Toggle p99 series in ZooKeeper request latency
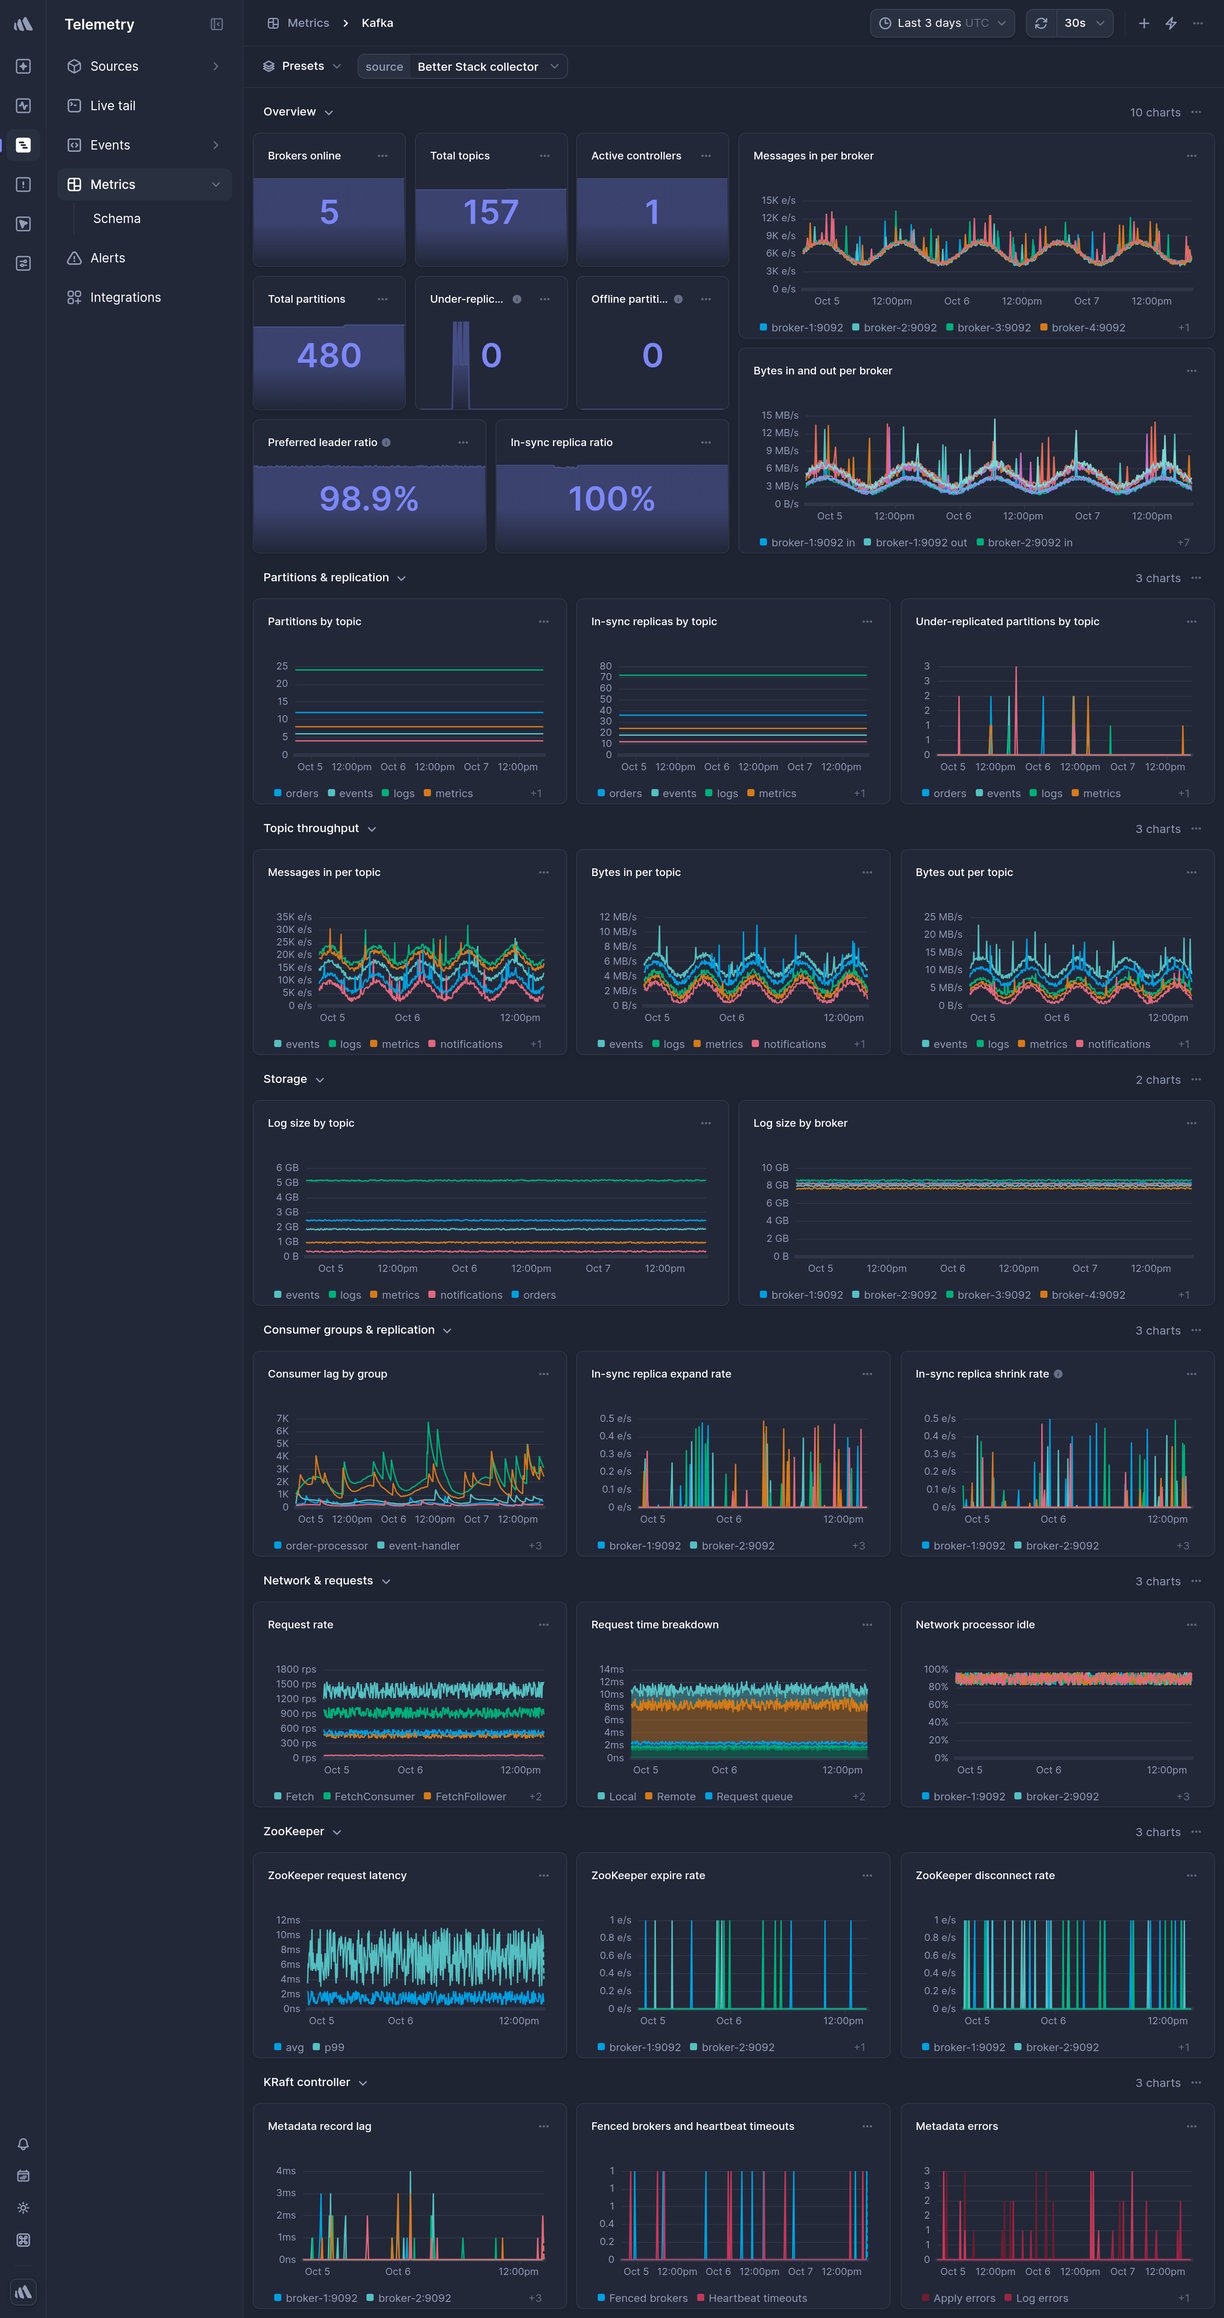 328,2048
